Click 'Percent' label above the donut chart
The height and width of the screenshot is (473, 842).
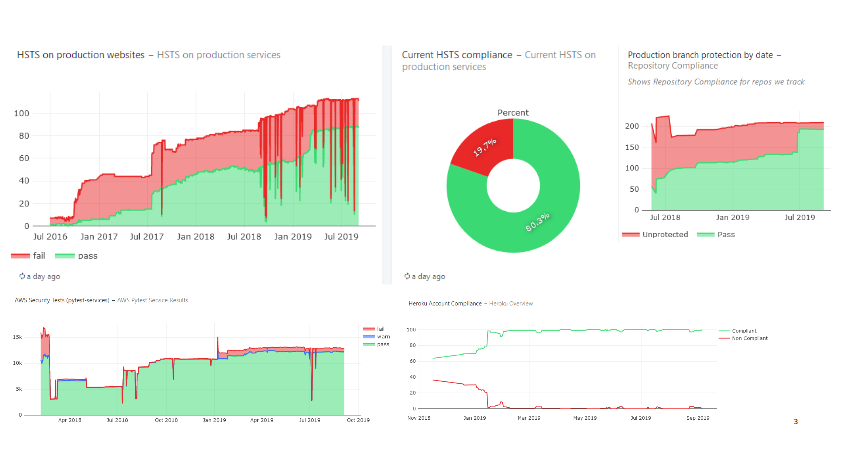[x=513, y=112]
